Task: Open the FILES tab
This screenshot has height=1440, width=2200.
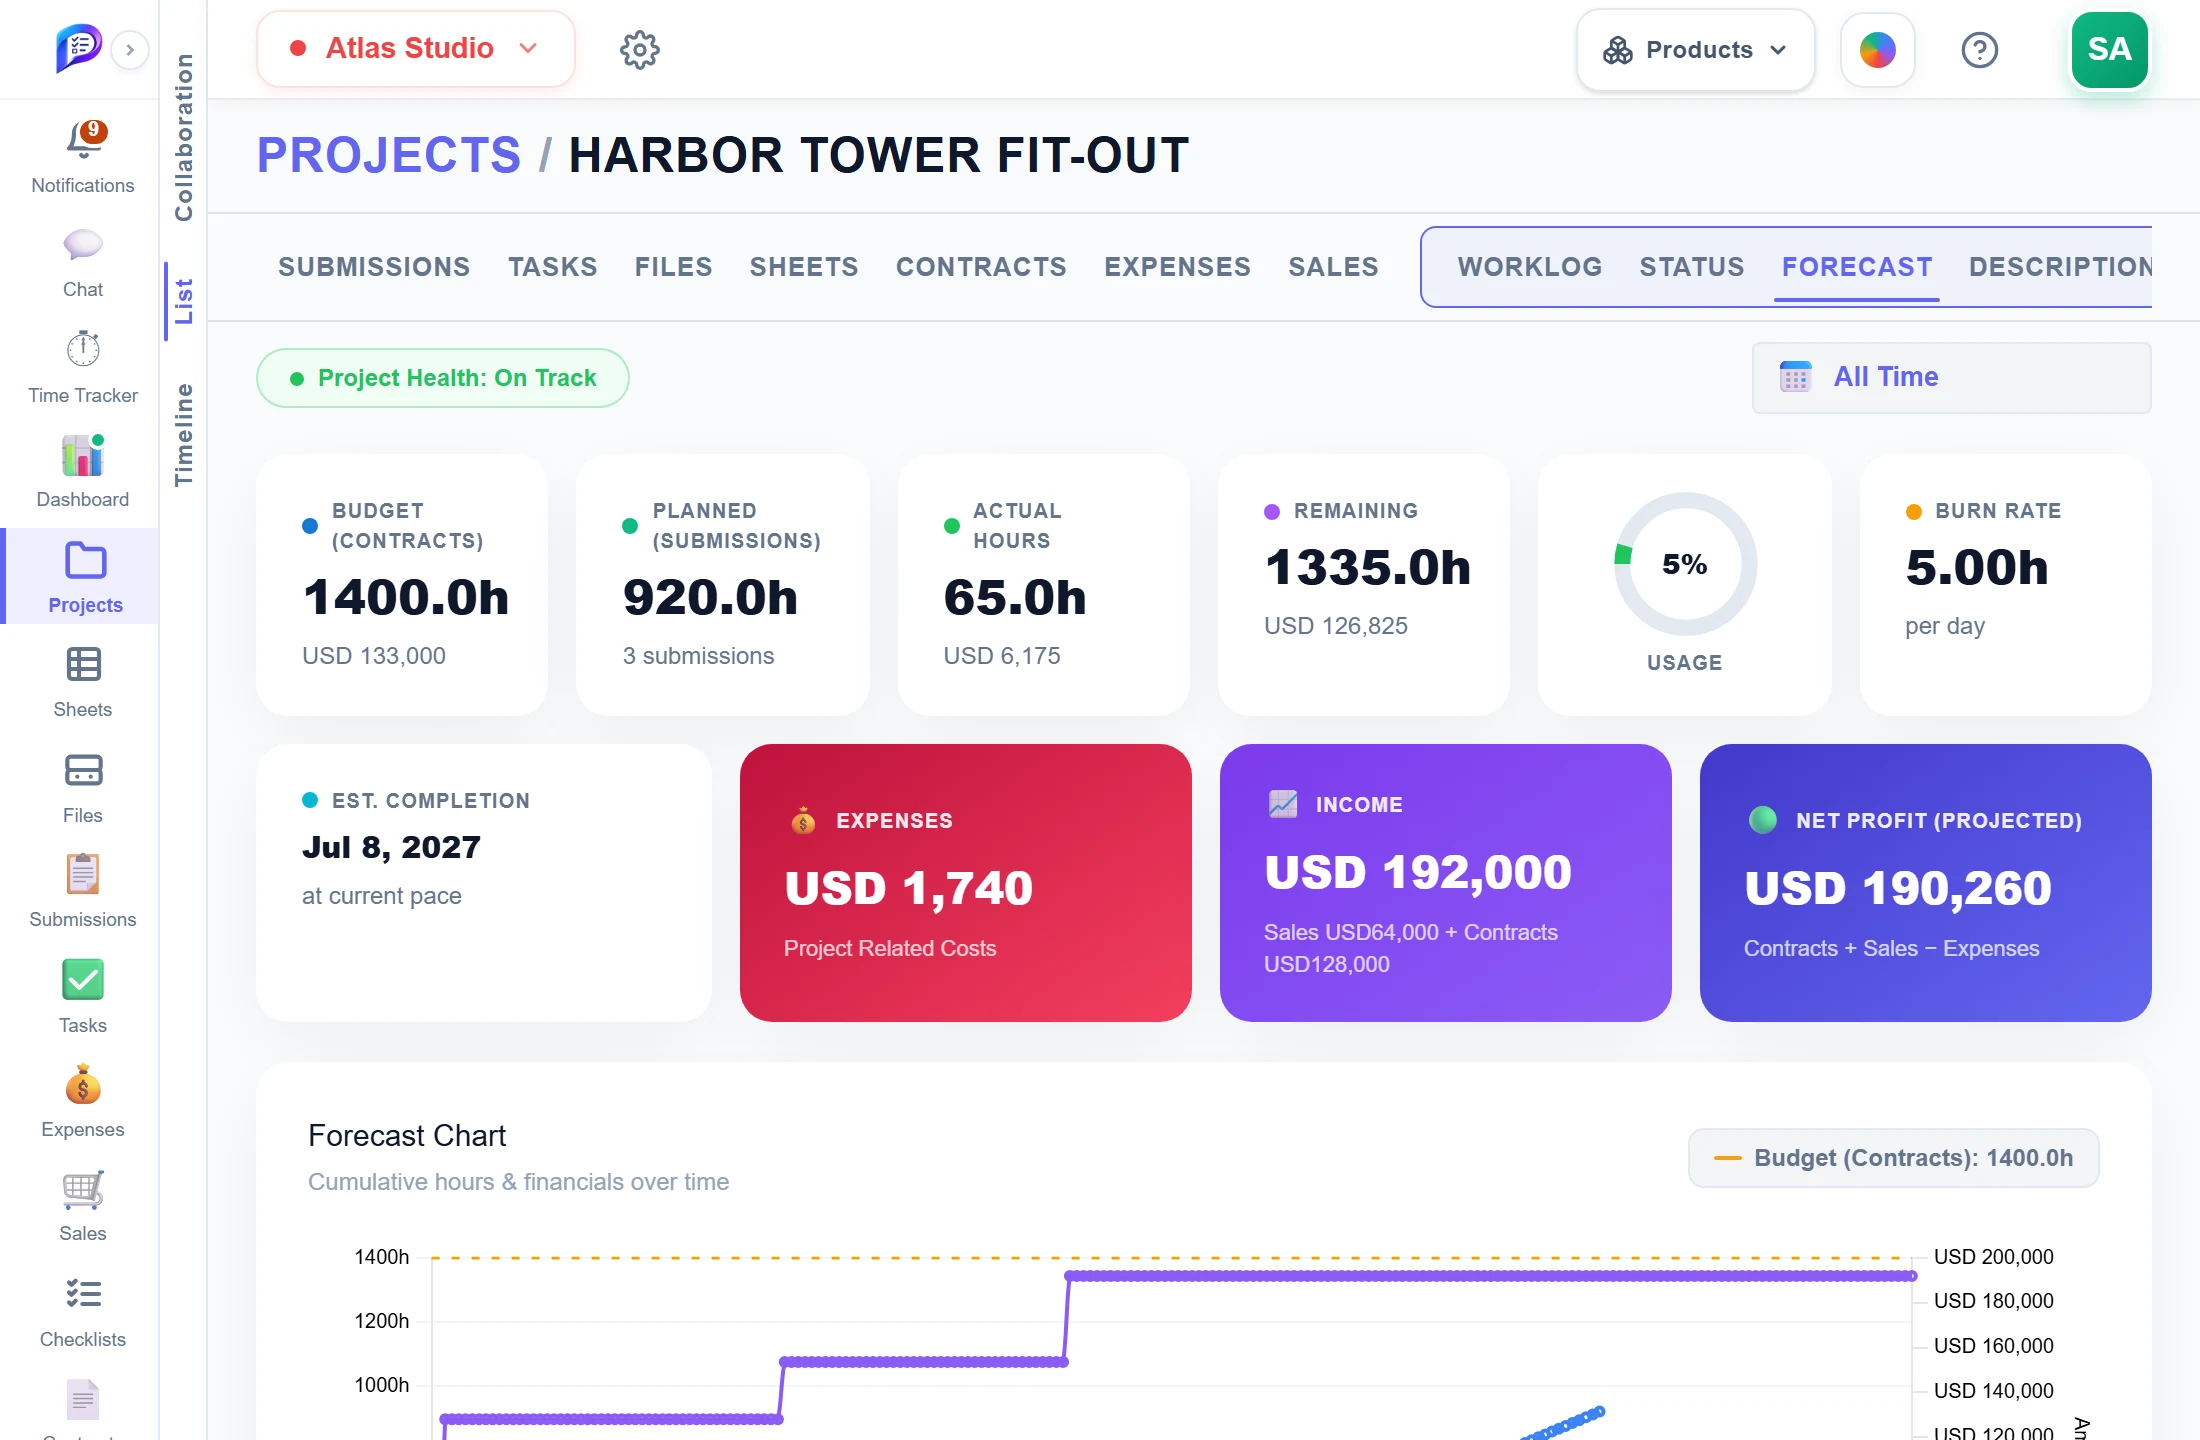Action: coord(674,267)
